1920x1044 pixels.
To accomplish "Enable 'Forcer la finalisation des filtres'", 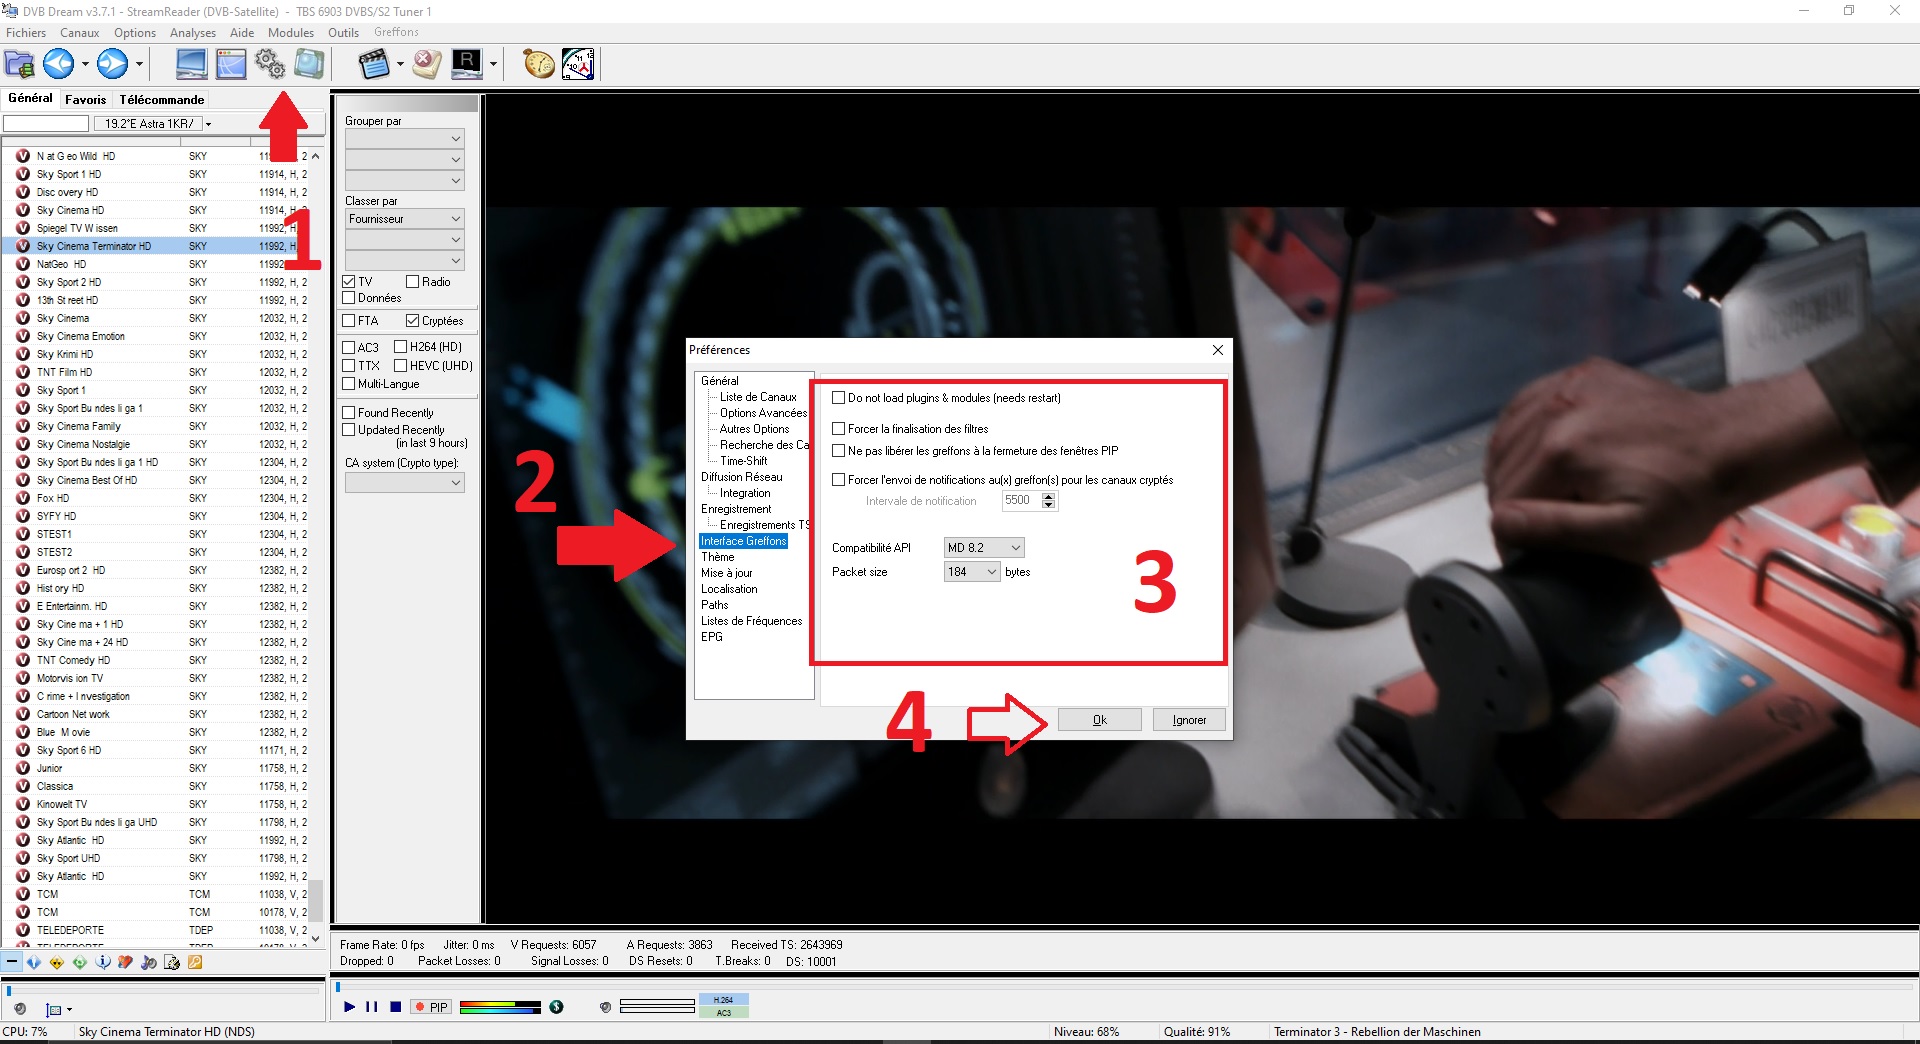I will 839,429.
